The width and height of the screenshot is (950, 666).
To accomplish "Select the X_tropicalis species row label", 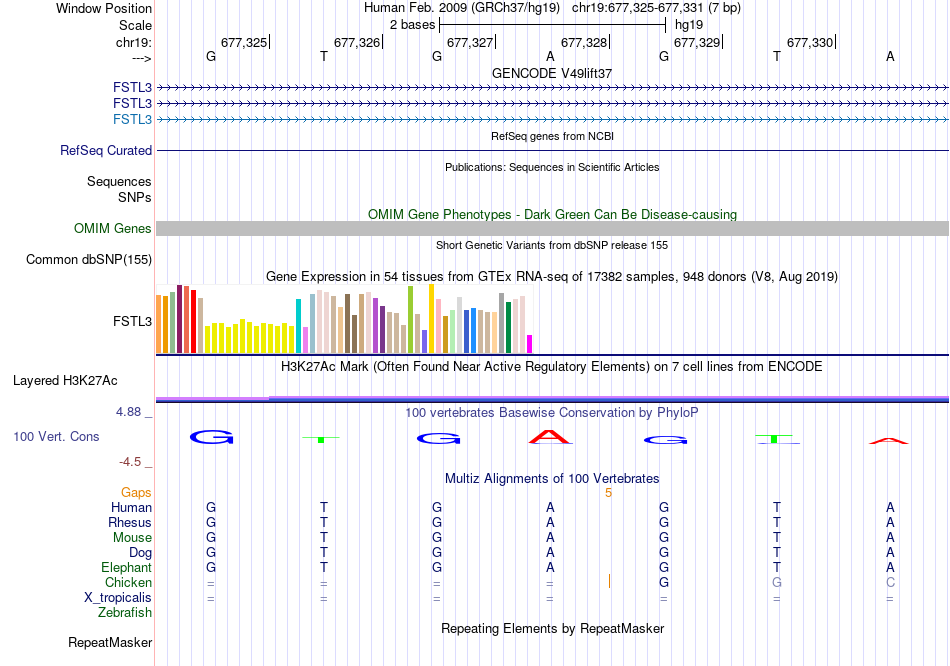I will click(x=118, y=598).
